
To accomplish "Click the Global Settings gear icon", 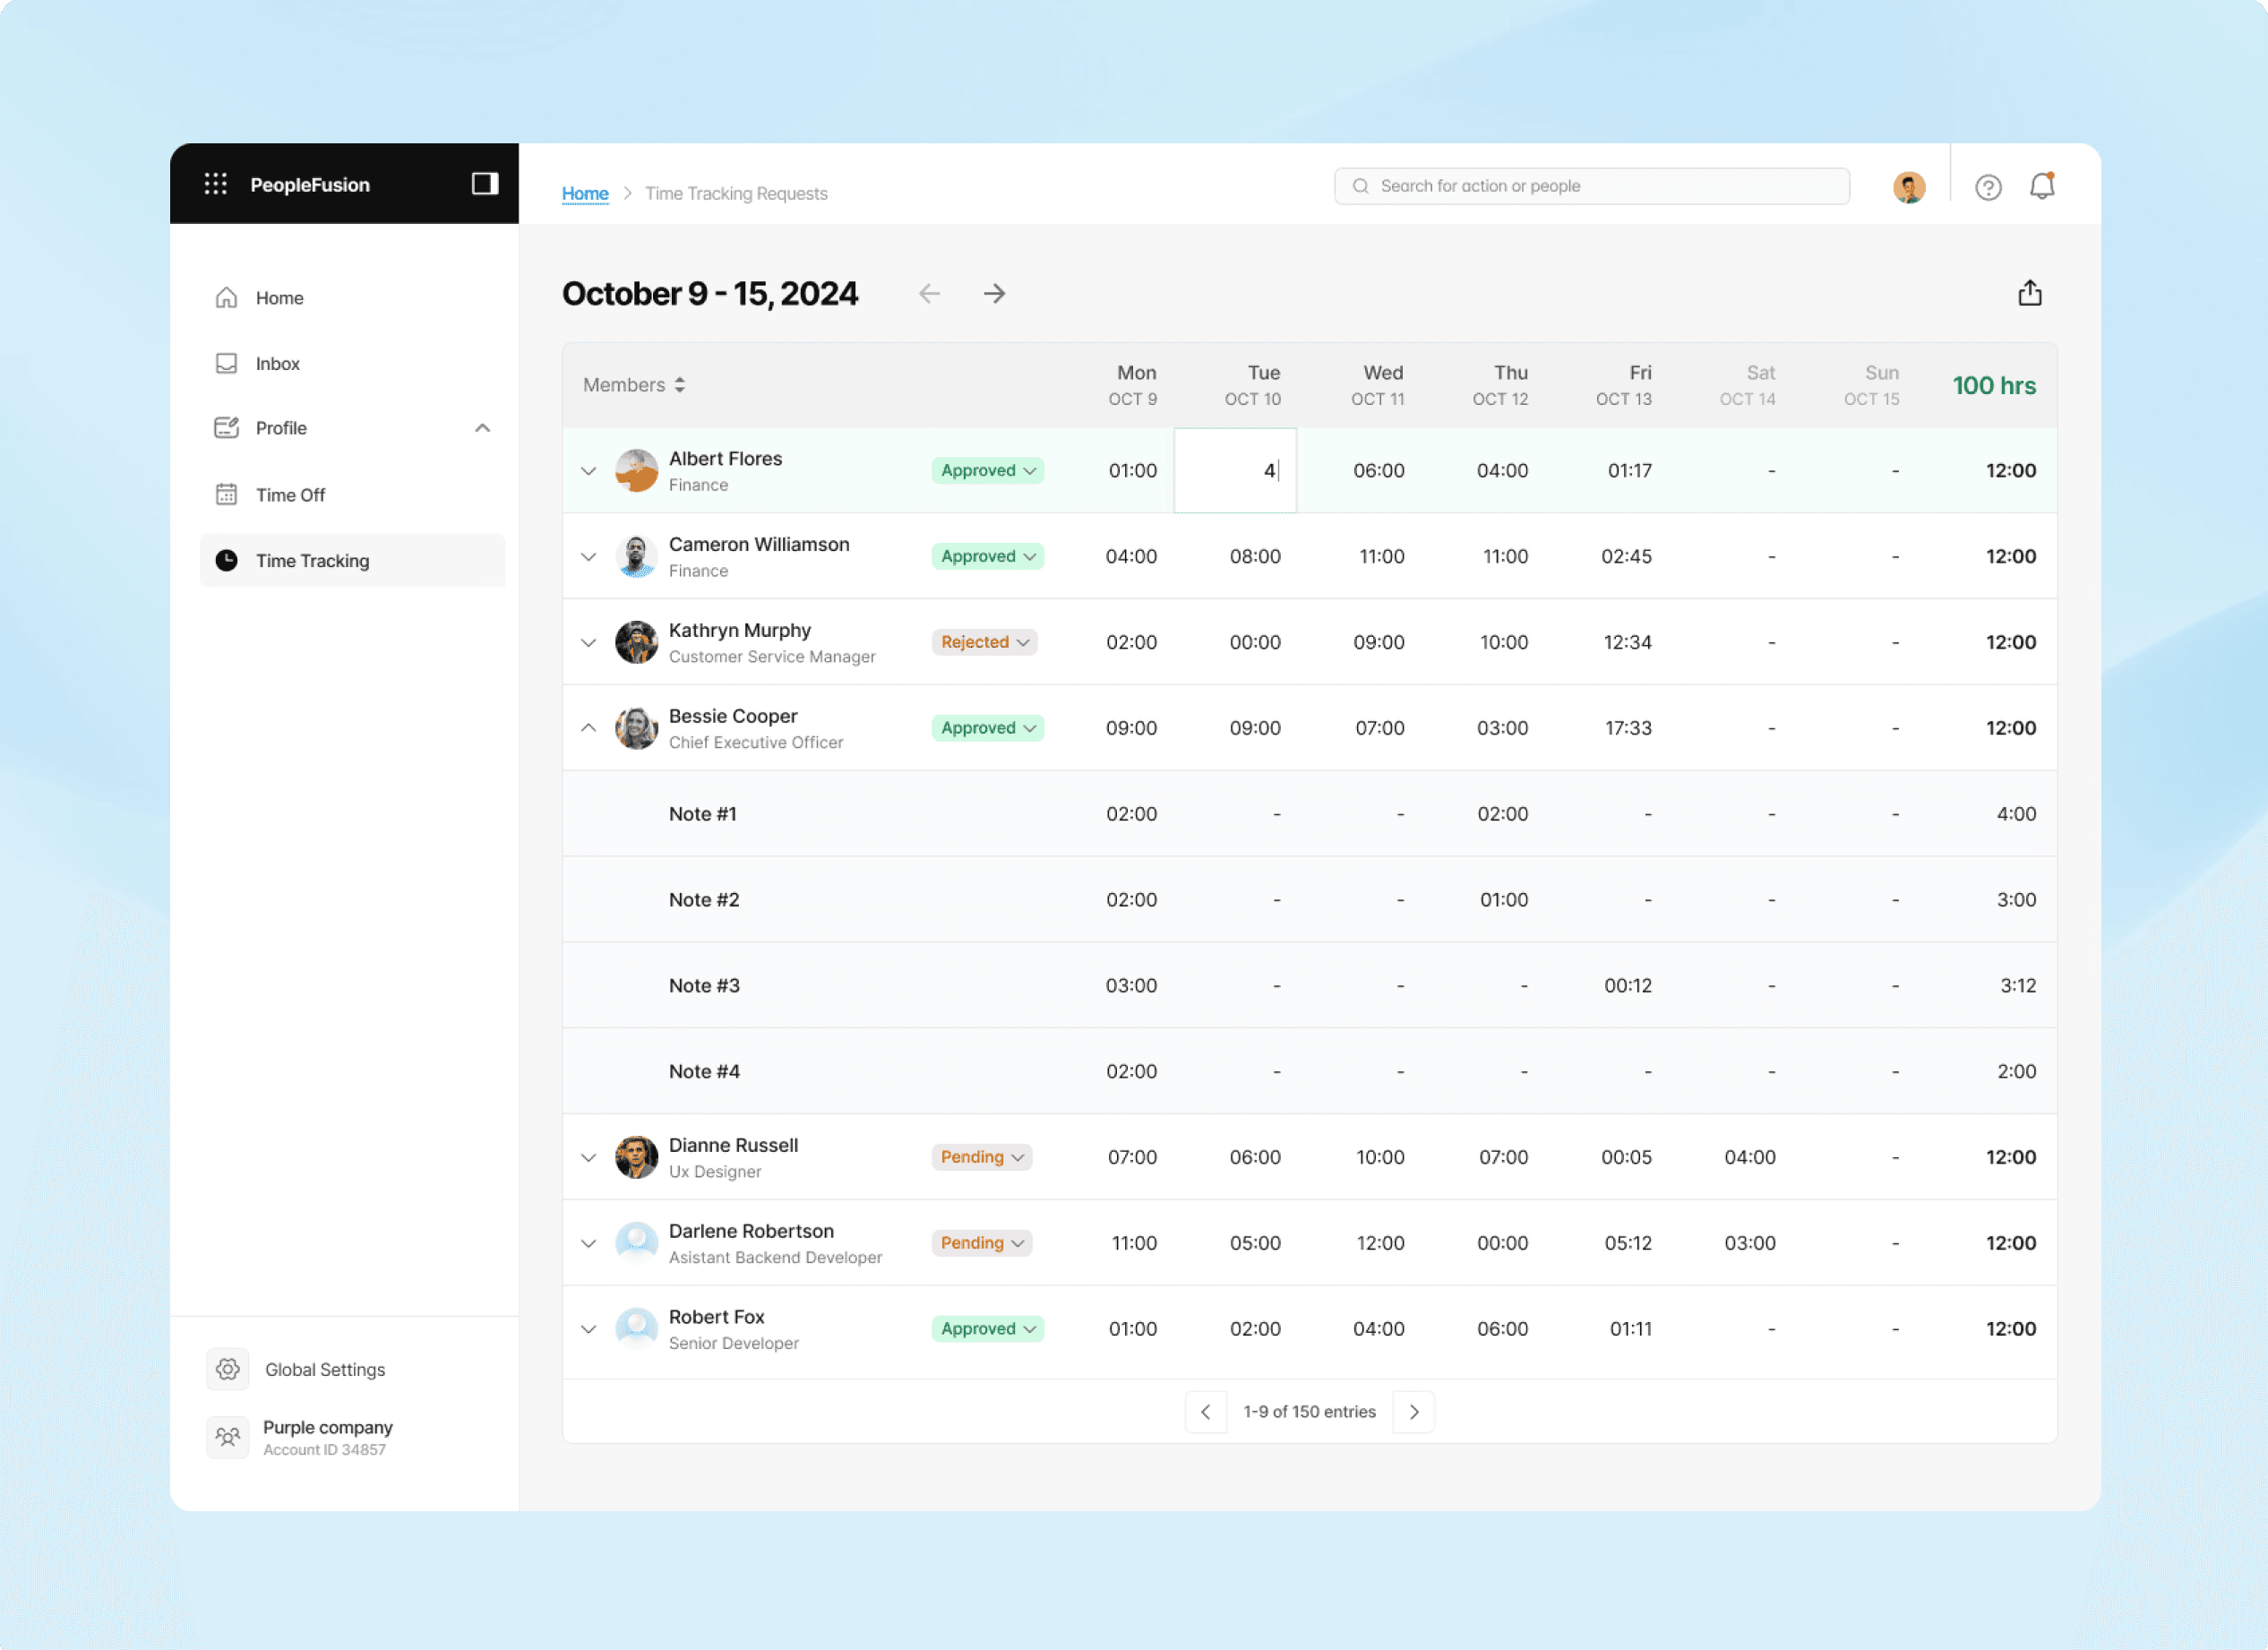I will [x=228, y=1369].
